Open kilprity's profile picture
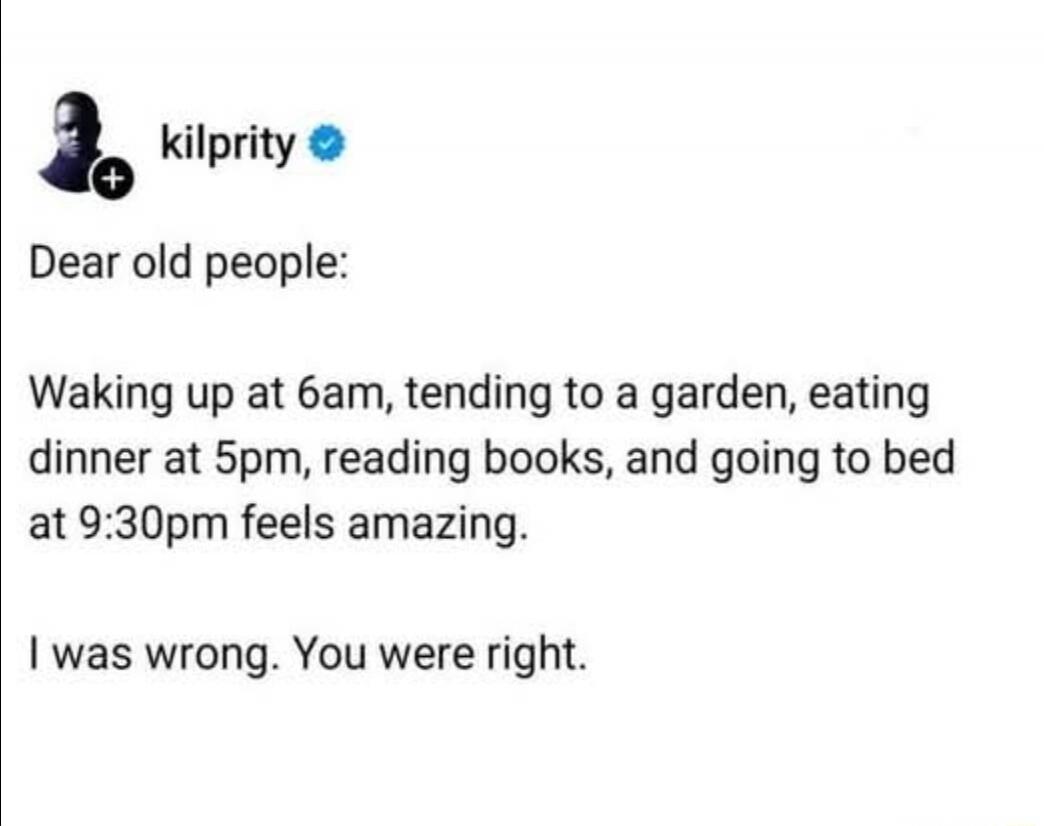The width and height of the screenshot is (1044, 826). click(77, 143)
